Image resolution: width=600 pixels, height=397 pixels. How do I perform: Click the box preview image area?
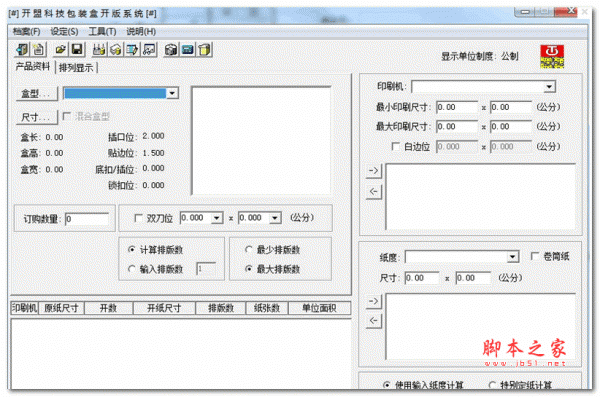click(261, 141)
